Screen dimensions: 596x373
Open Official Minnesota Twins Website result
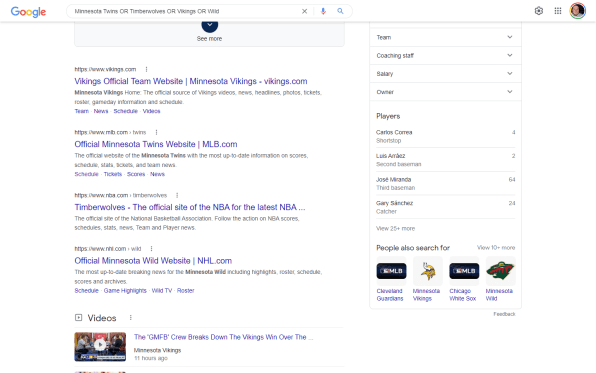(x=156, y=144)
